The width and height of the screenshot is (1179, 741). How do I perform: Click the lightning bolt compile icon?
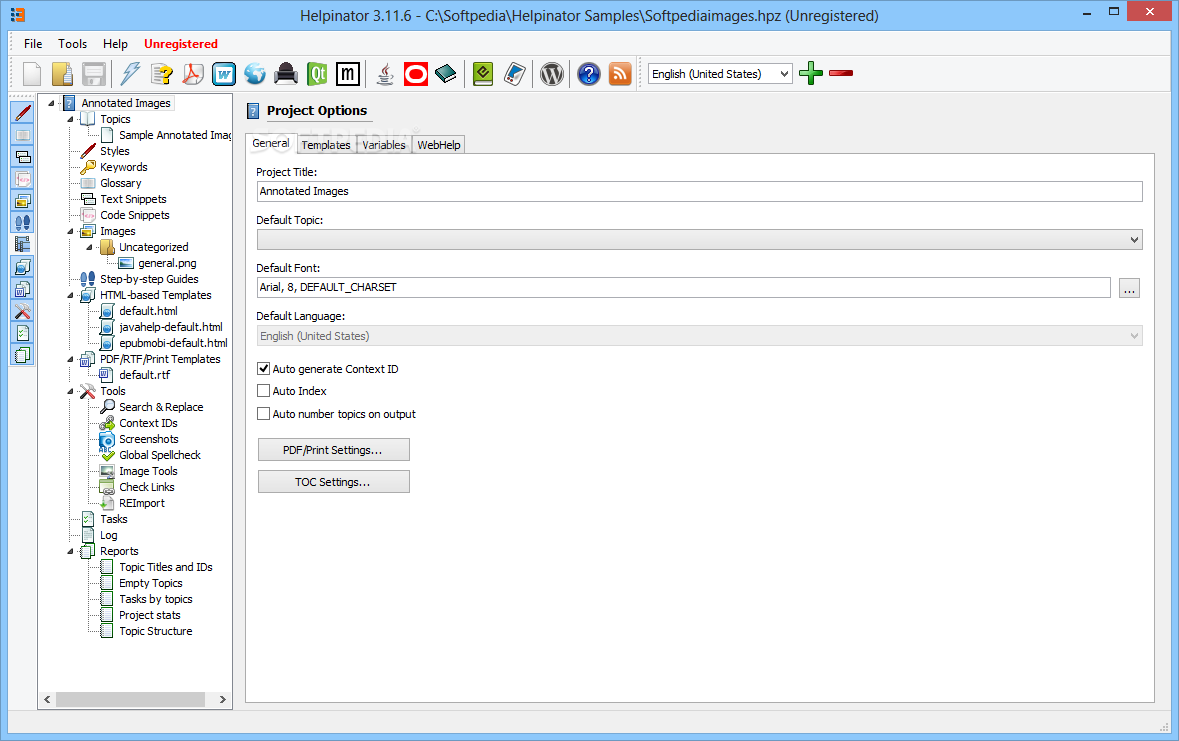click(131, 74)
